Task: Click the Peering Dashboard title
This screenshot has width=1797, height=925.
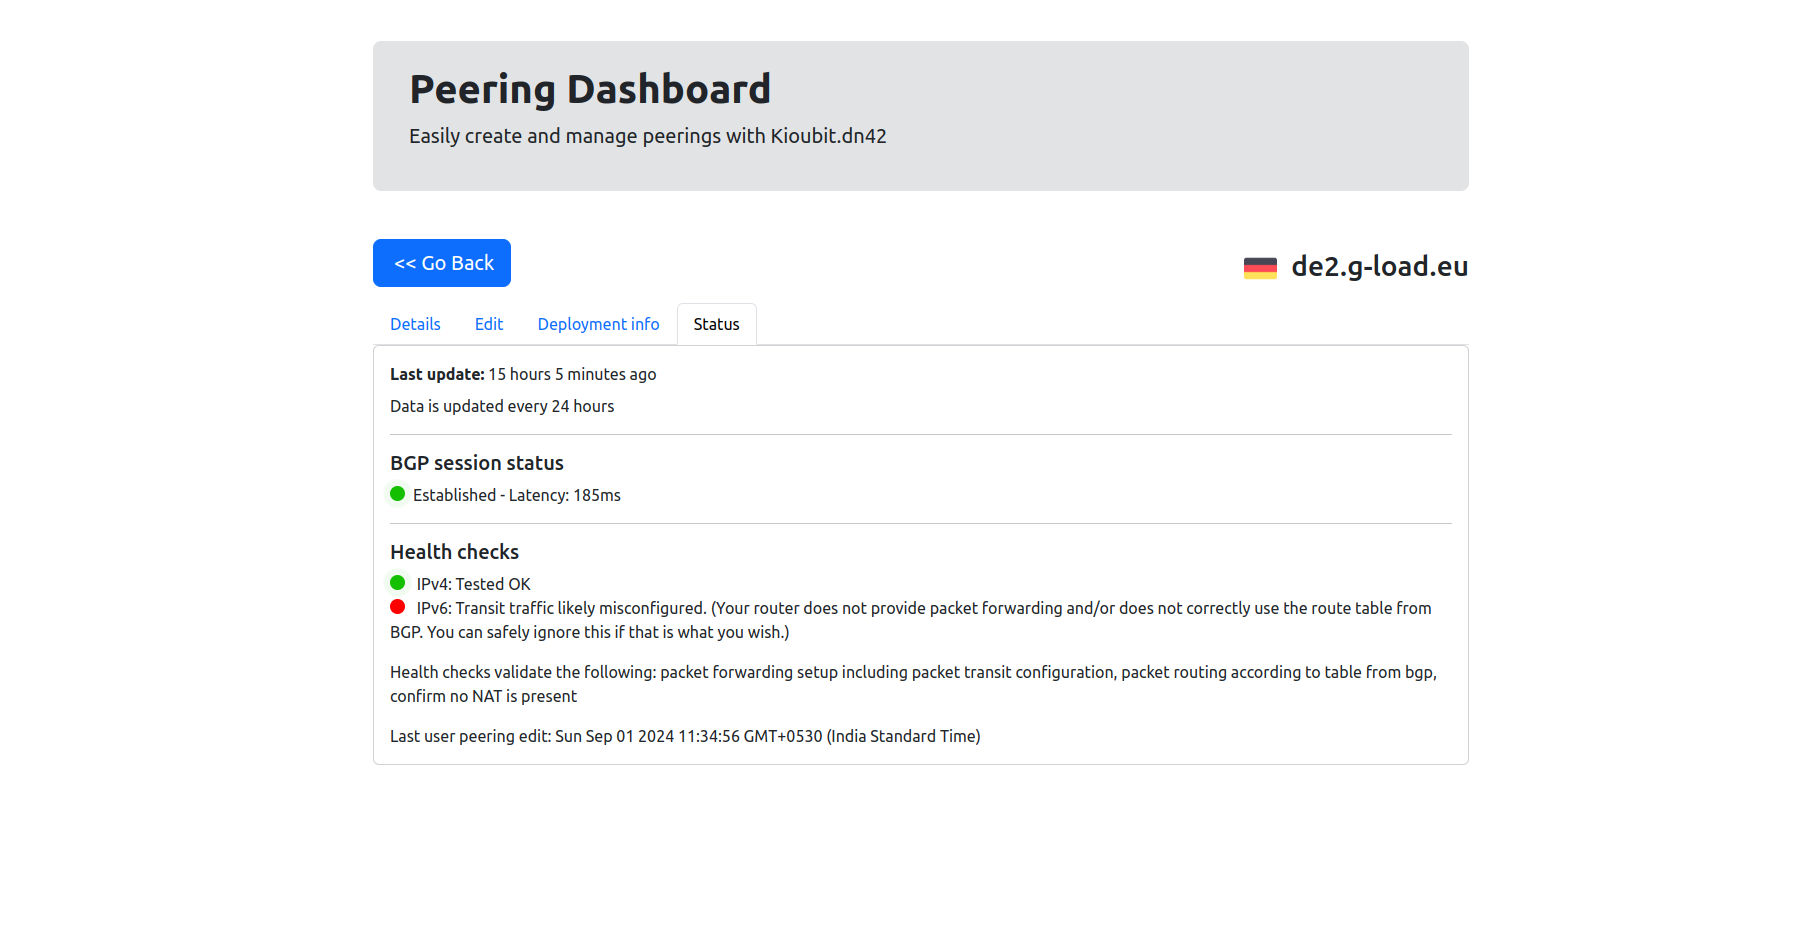Action: [x=590, y=89]
